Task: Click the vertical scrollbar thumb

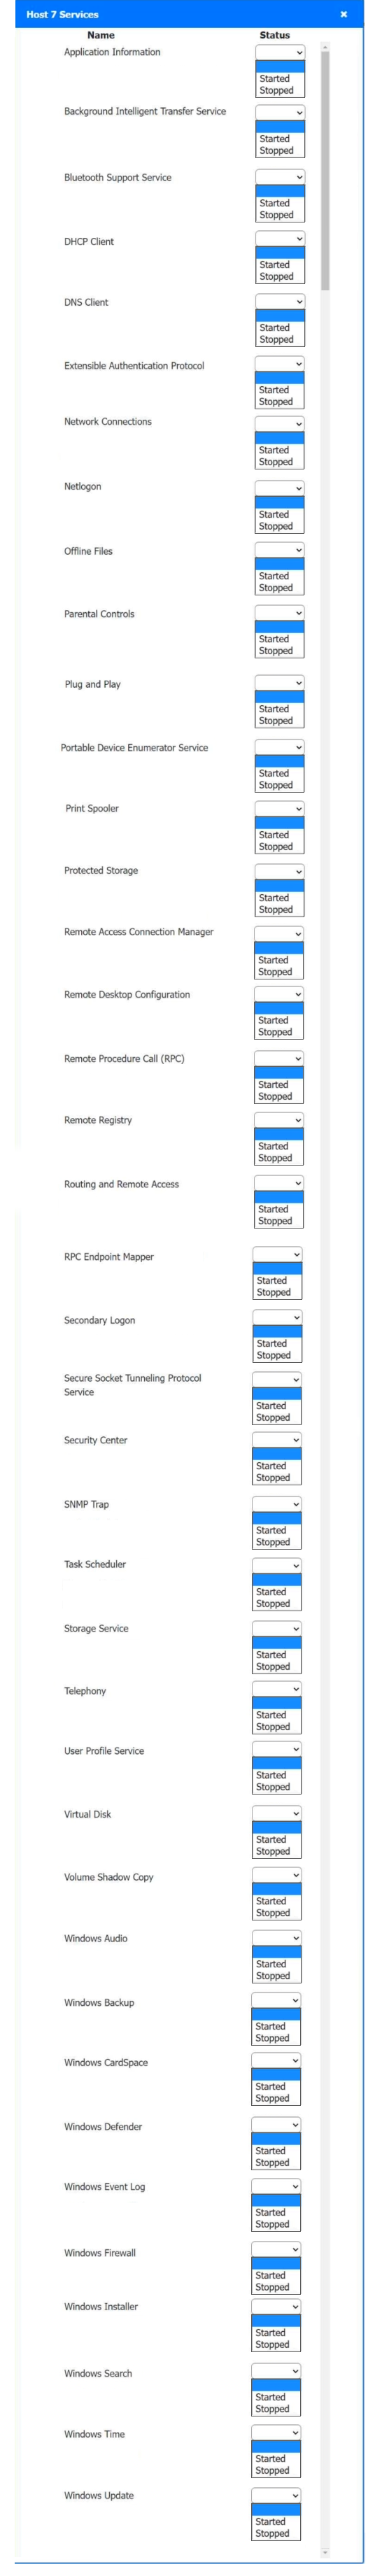Action: coord(325,172)
